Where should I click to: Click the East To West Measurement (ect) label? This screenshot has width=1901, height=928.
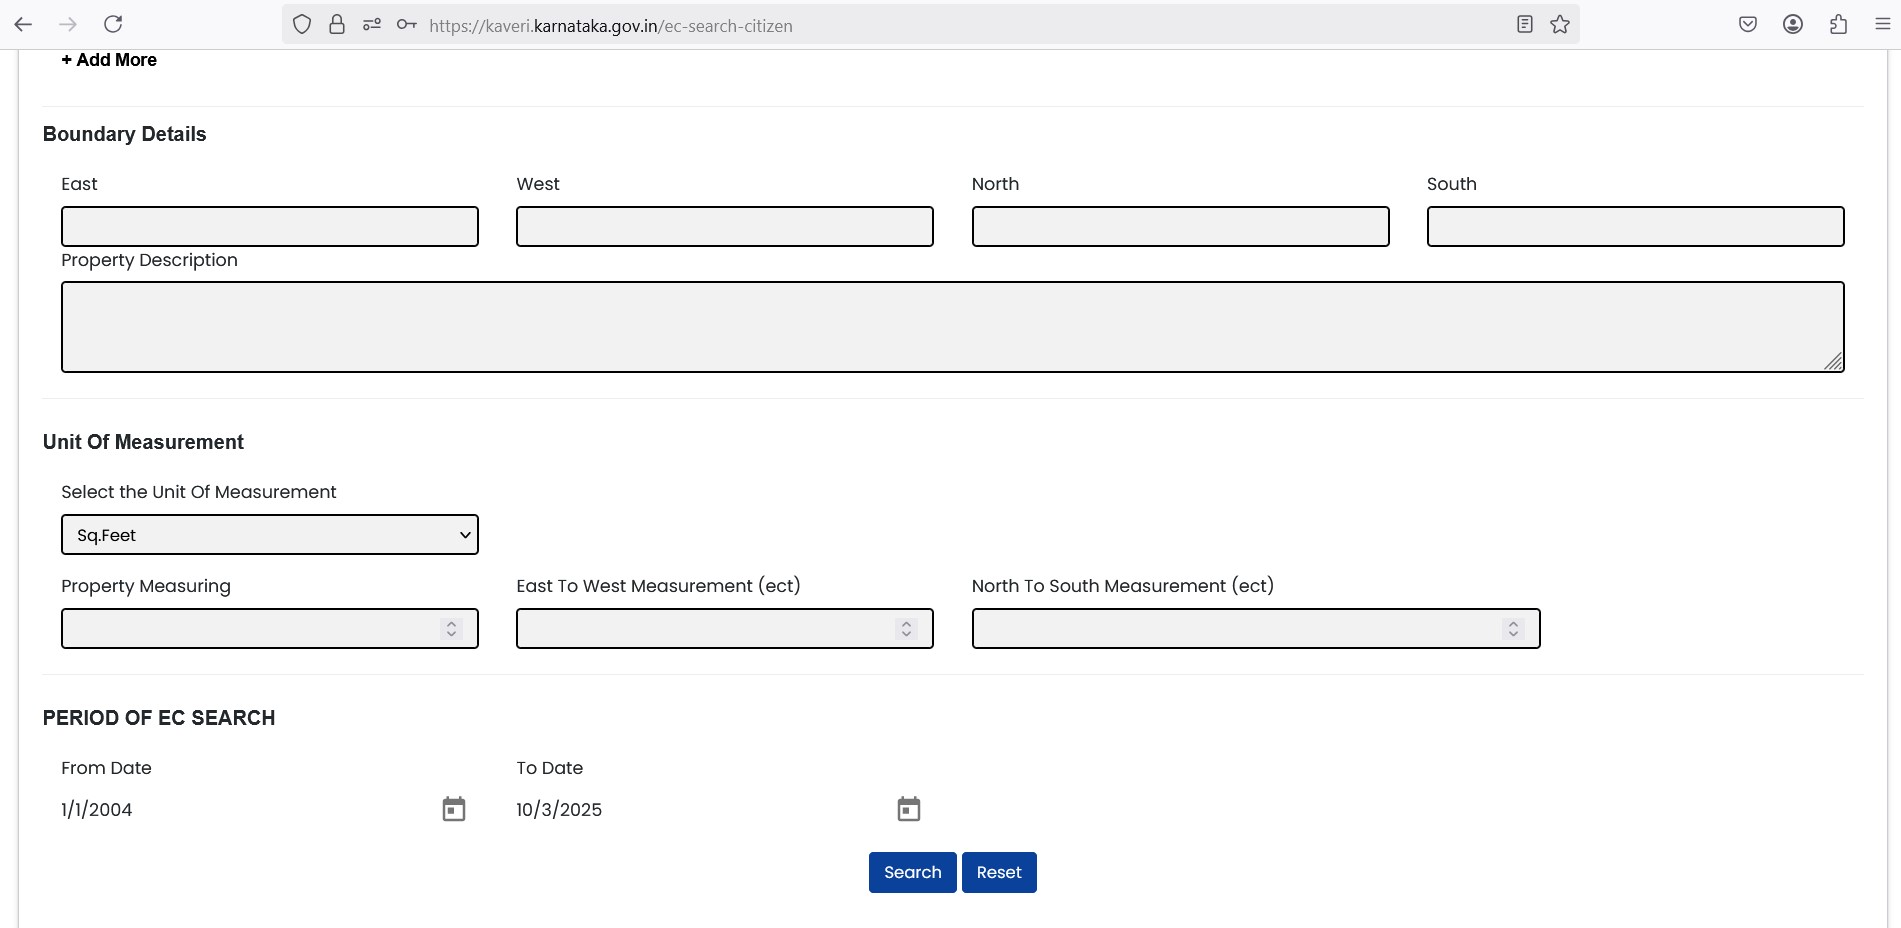[659, 586]
